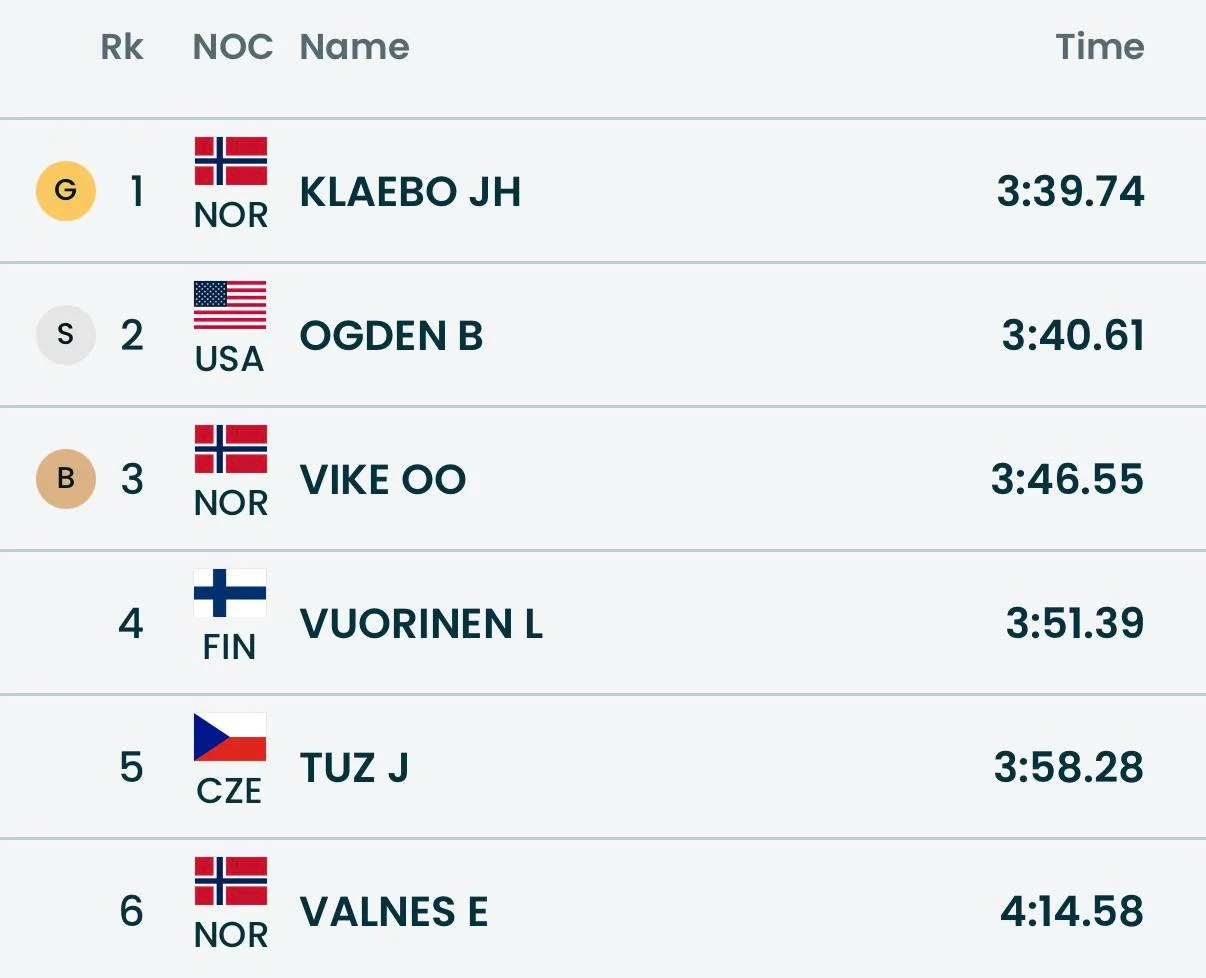Click the bronze medal B badge

(x=66, y=478)
